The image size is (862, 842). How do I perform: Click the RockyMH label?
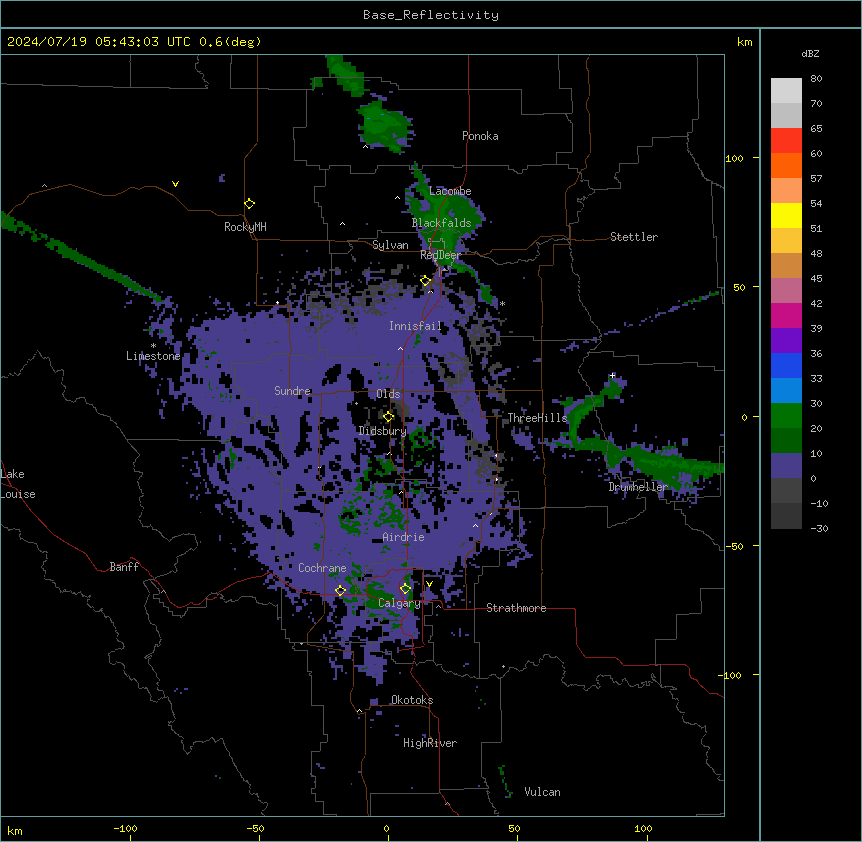pyautogui.click(x=245, y=227)
